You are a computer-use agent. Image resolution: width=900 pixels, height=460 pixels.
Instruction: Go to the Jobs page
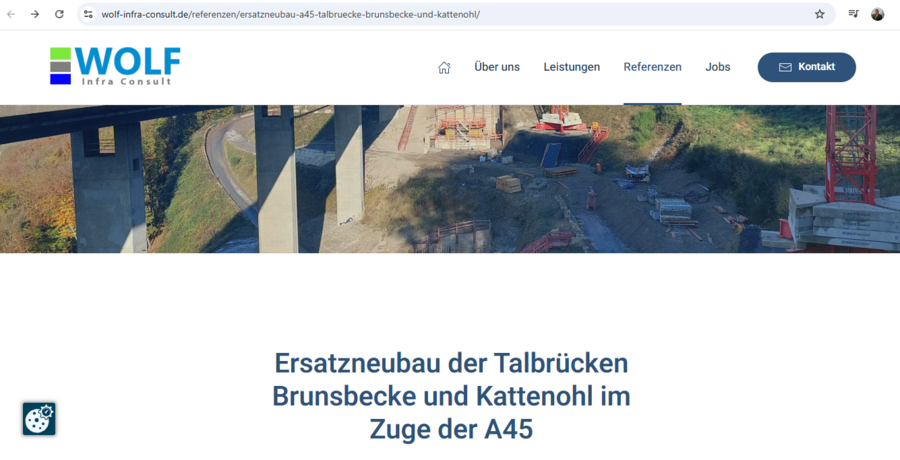coord(718,67)
